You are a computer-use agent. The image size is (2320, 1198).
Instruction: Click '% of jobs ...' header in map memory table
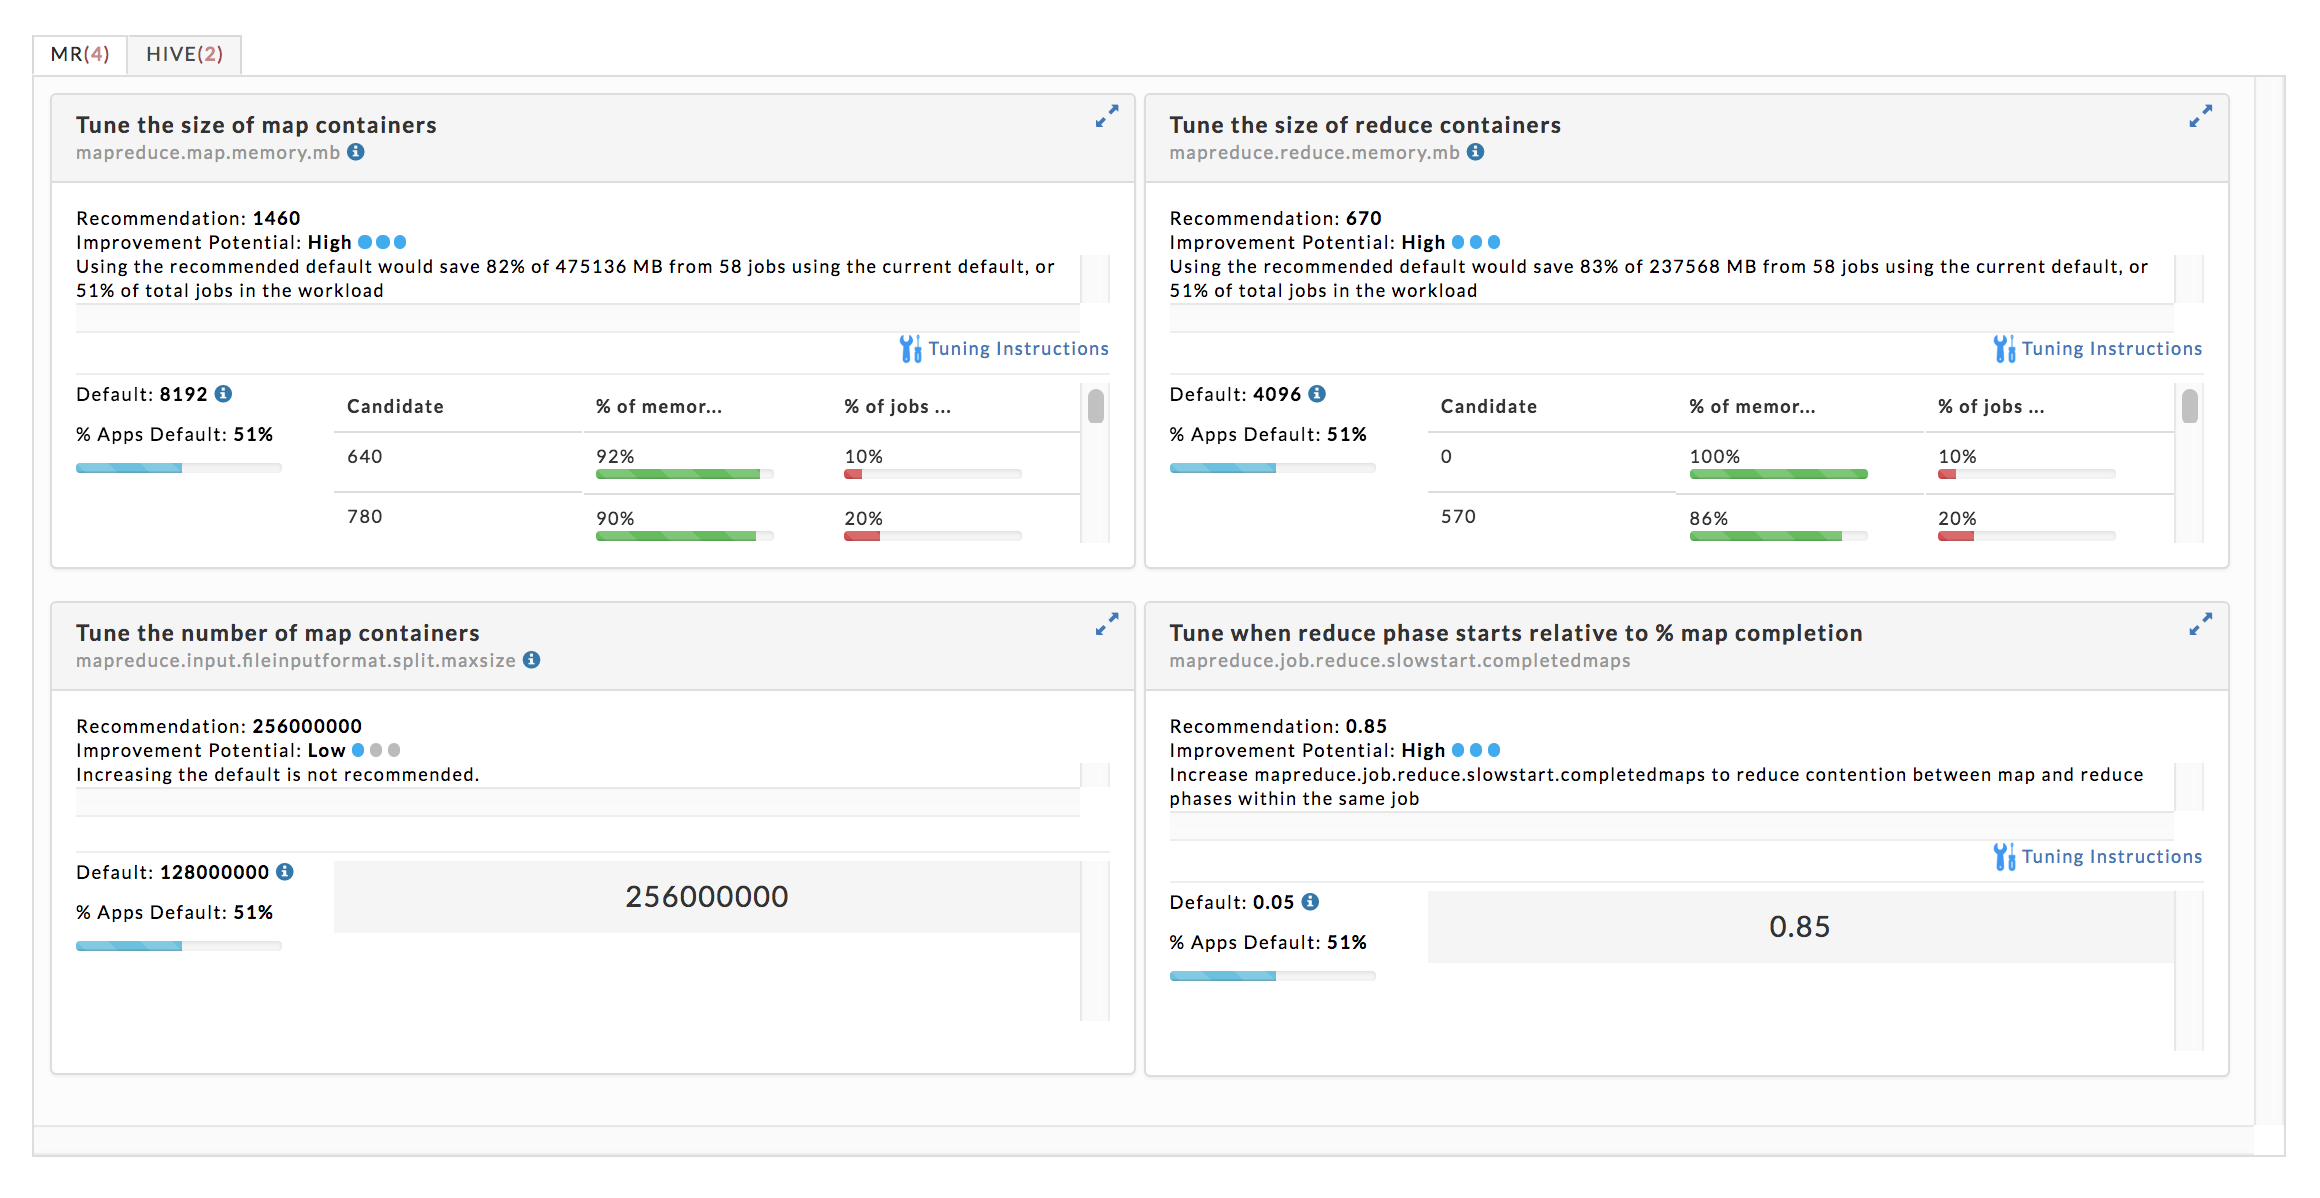(x=897, y=407)
